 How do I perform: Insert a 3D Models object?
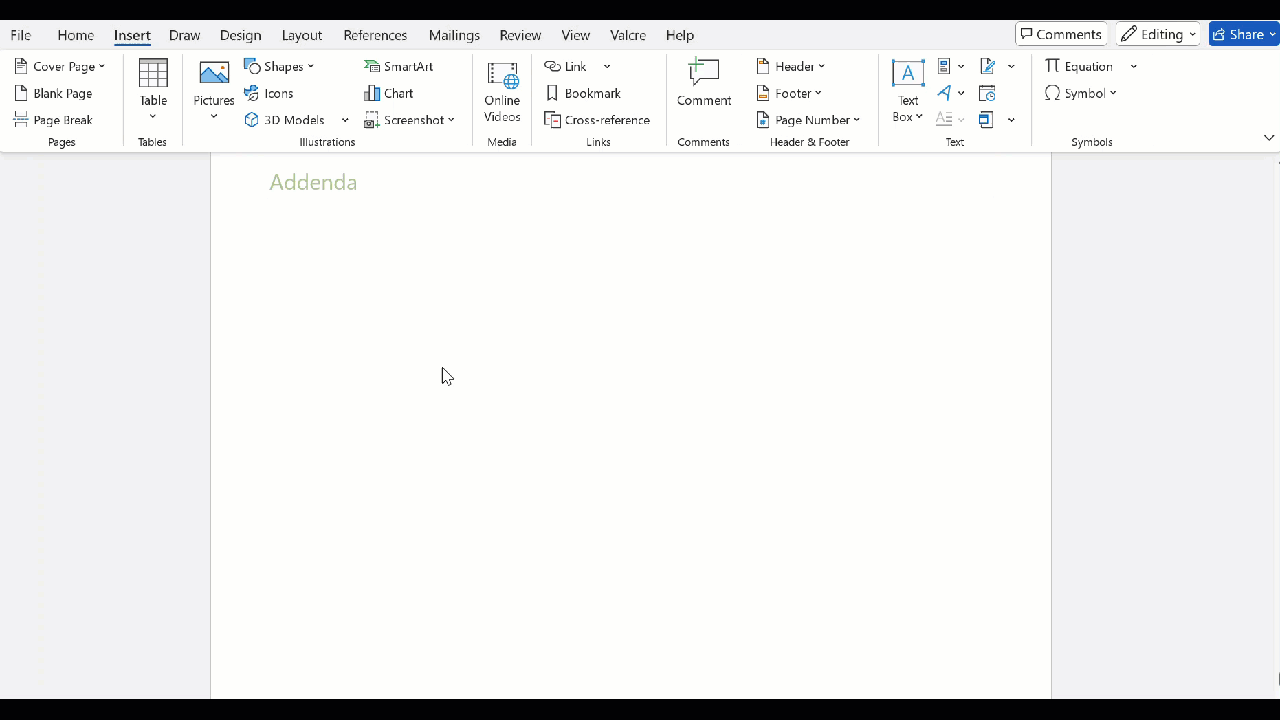click(x=285, y=120)
